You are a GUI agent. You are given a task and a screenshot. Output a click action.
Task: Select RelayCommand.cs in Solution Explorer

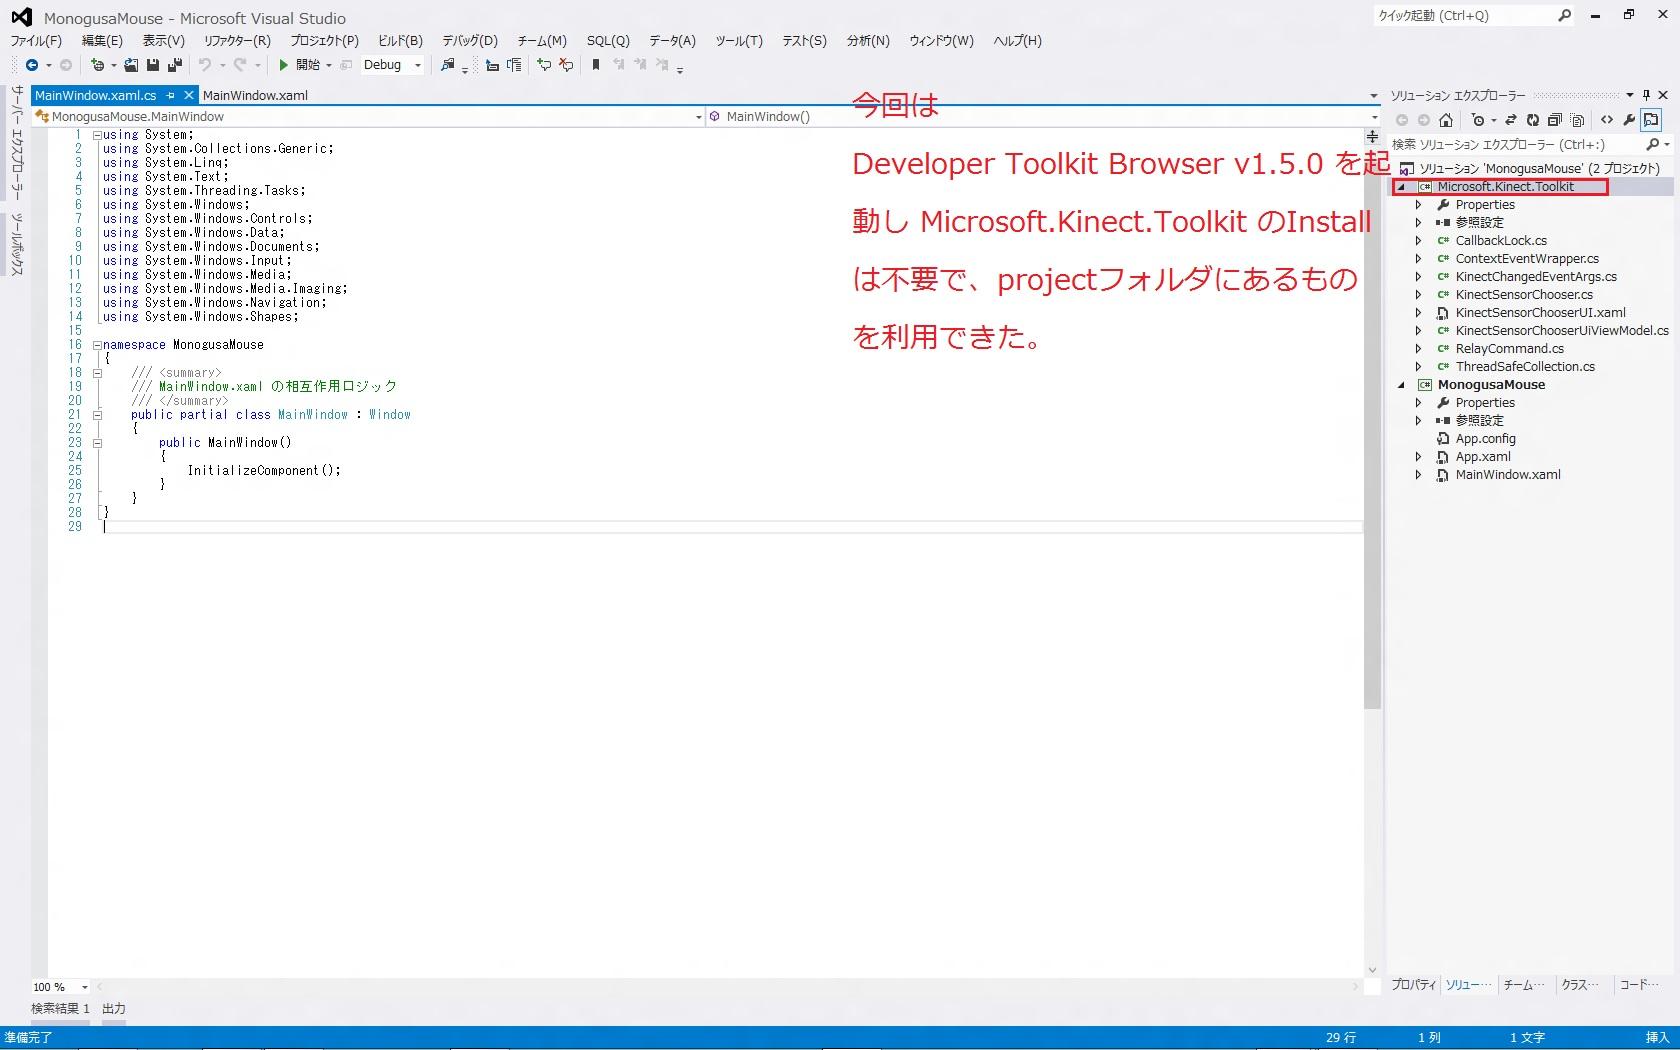coord(1510,349)
